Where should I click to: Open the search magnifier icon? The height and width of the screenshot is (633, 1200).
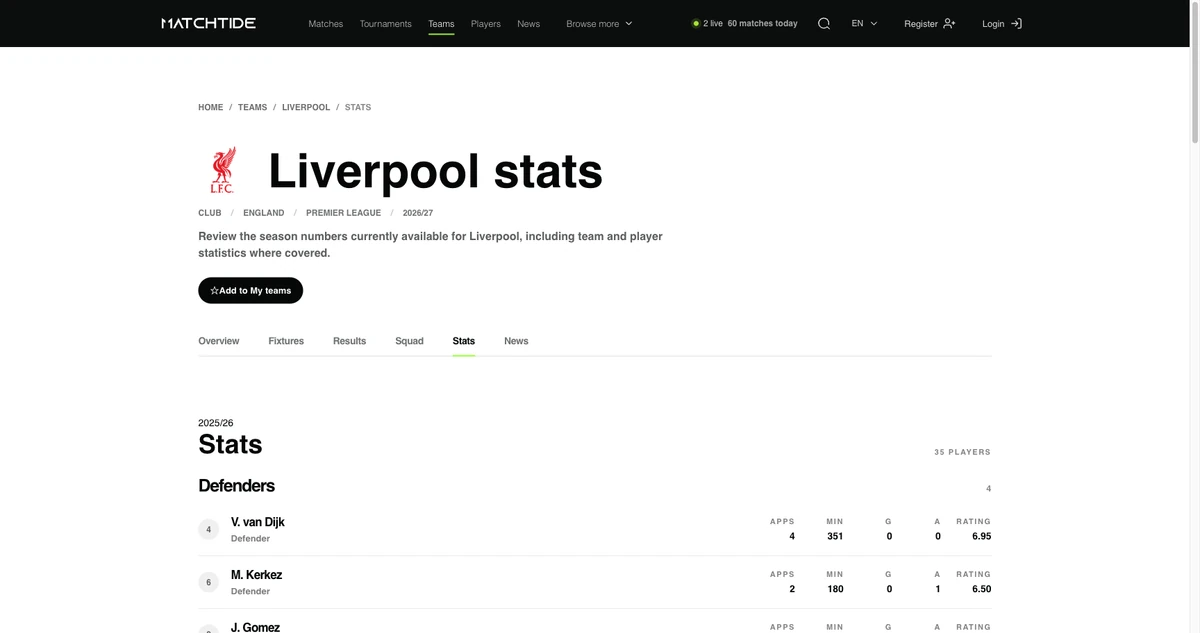[x=824, y=23]
